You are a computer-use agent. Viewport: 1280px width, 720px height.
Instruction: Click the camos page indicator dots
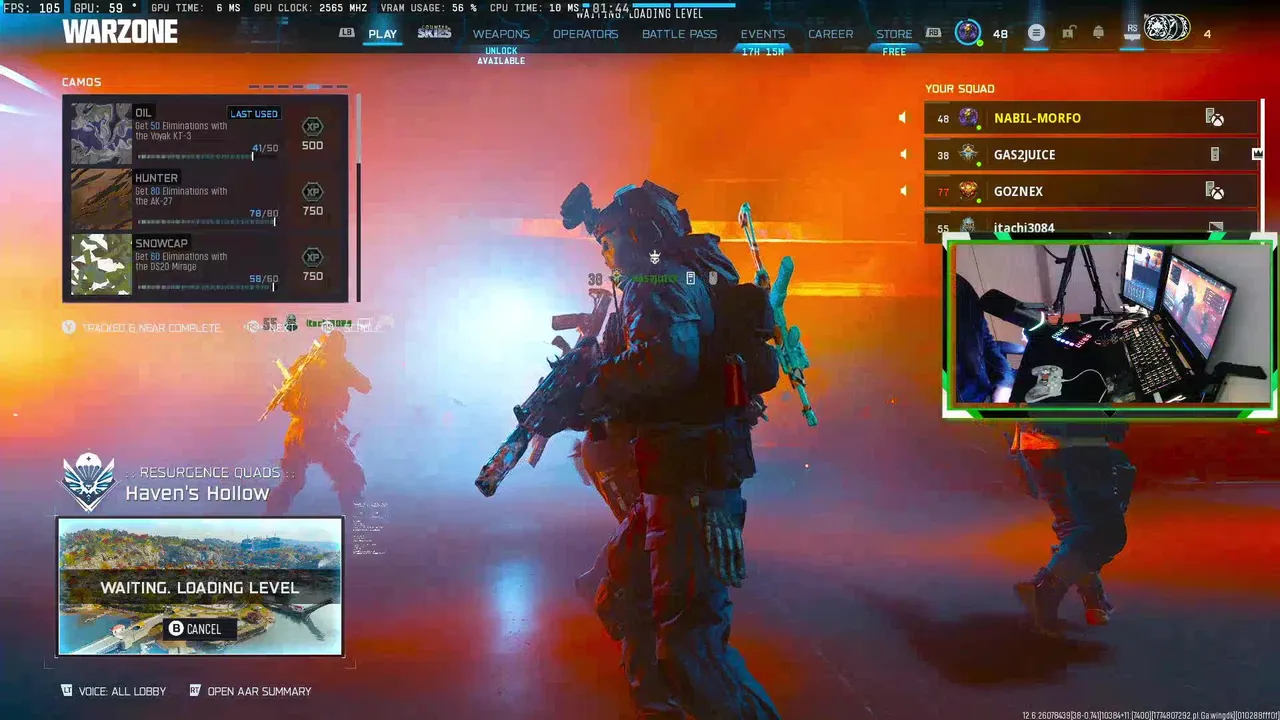(x=298, y=86)
